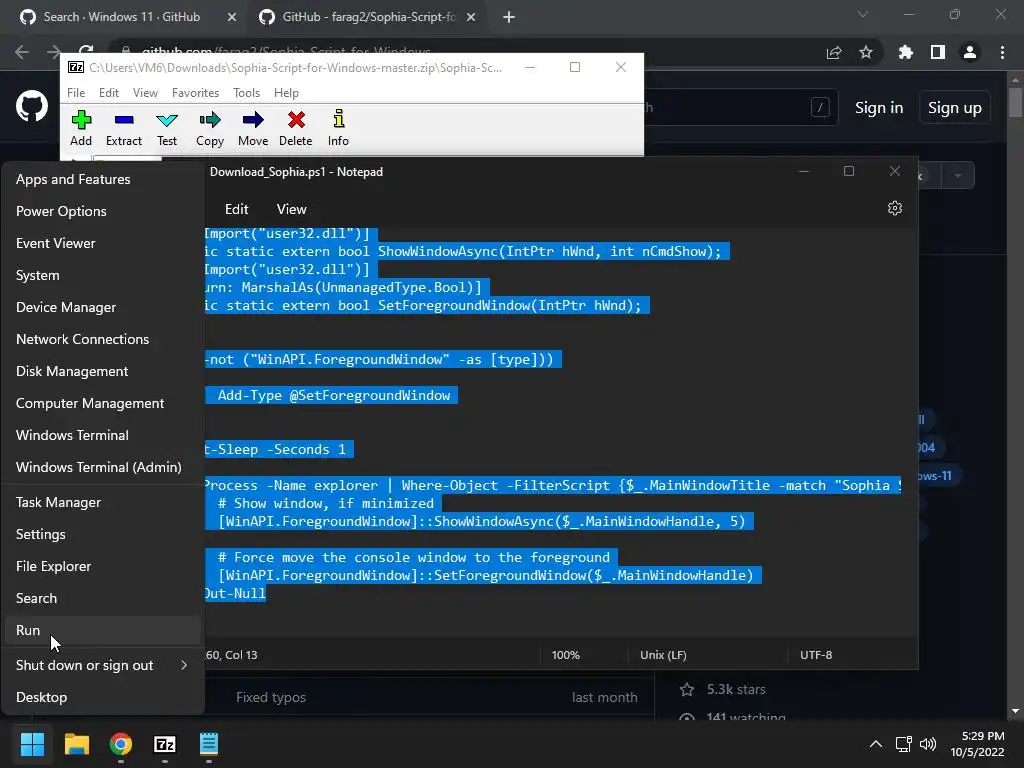
Task: Open Chrome side panel icon
Action: point(938,52)
